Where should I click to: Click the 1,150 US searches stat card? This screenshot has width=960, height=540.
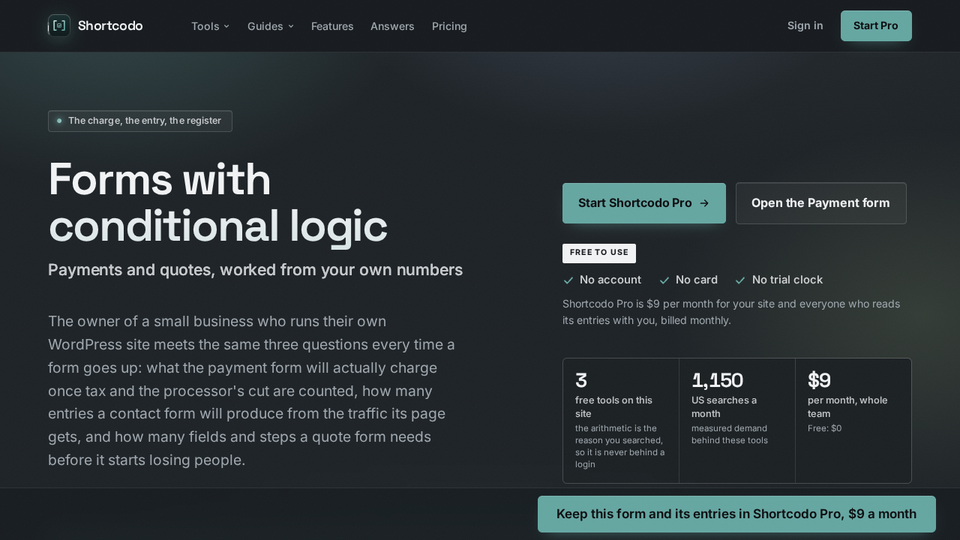[737, 421]
